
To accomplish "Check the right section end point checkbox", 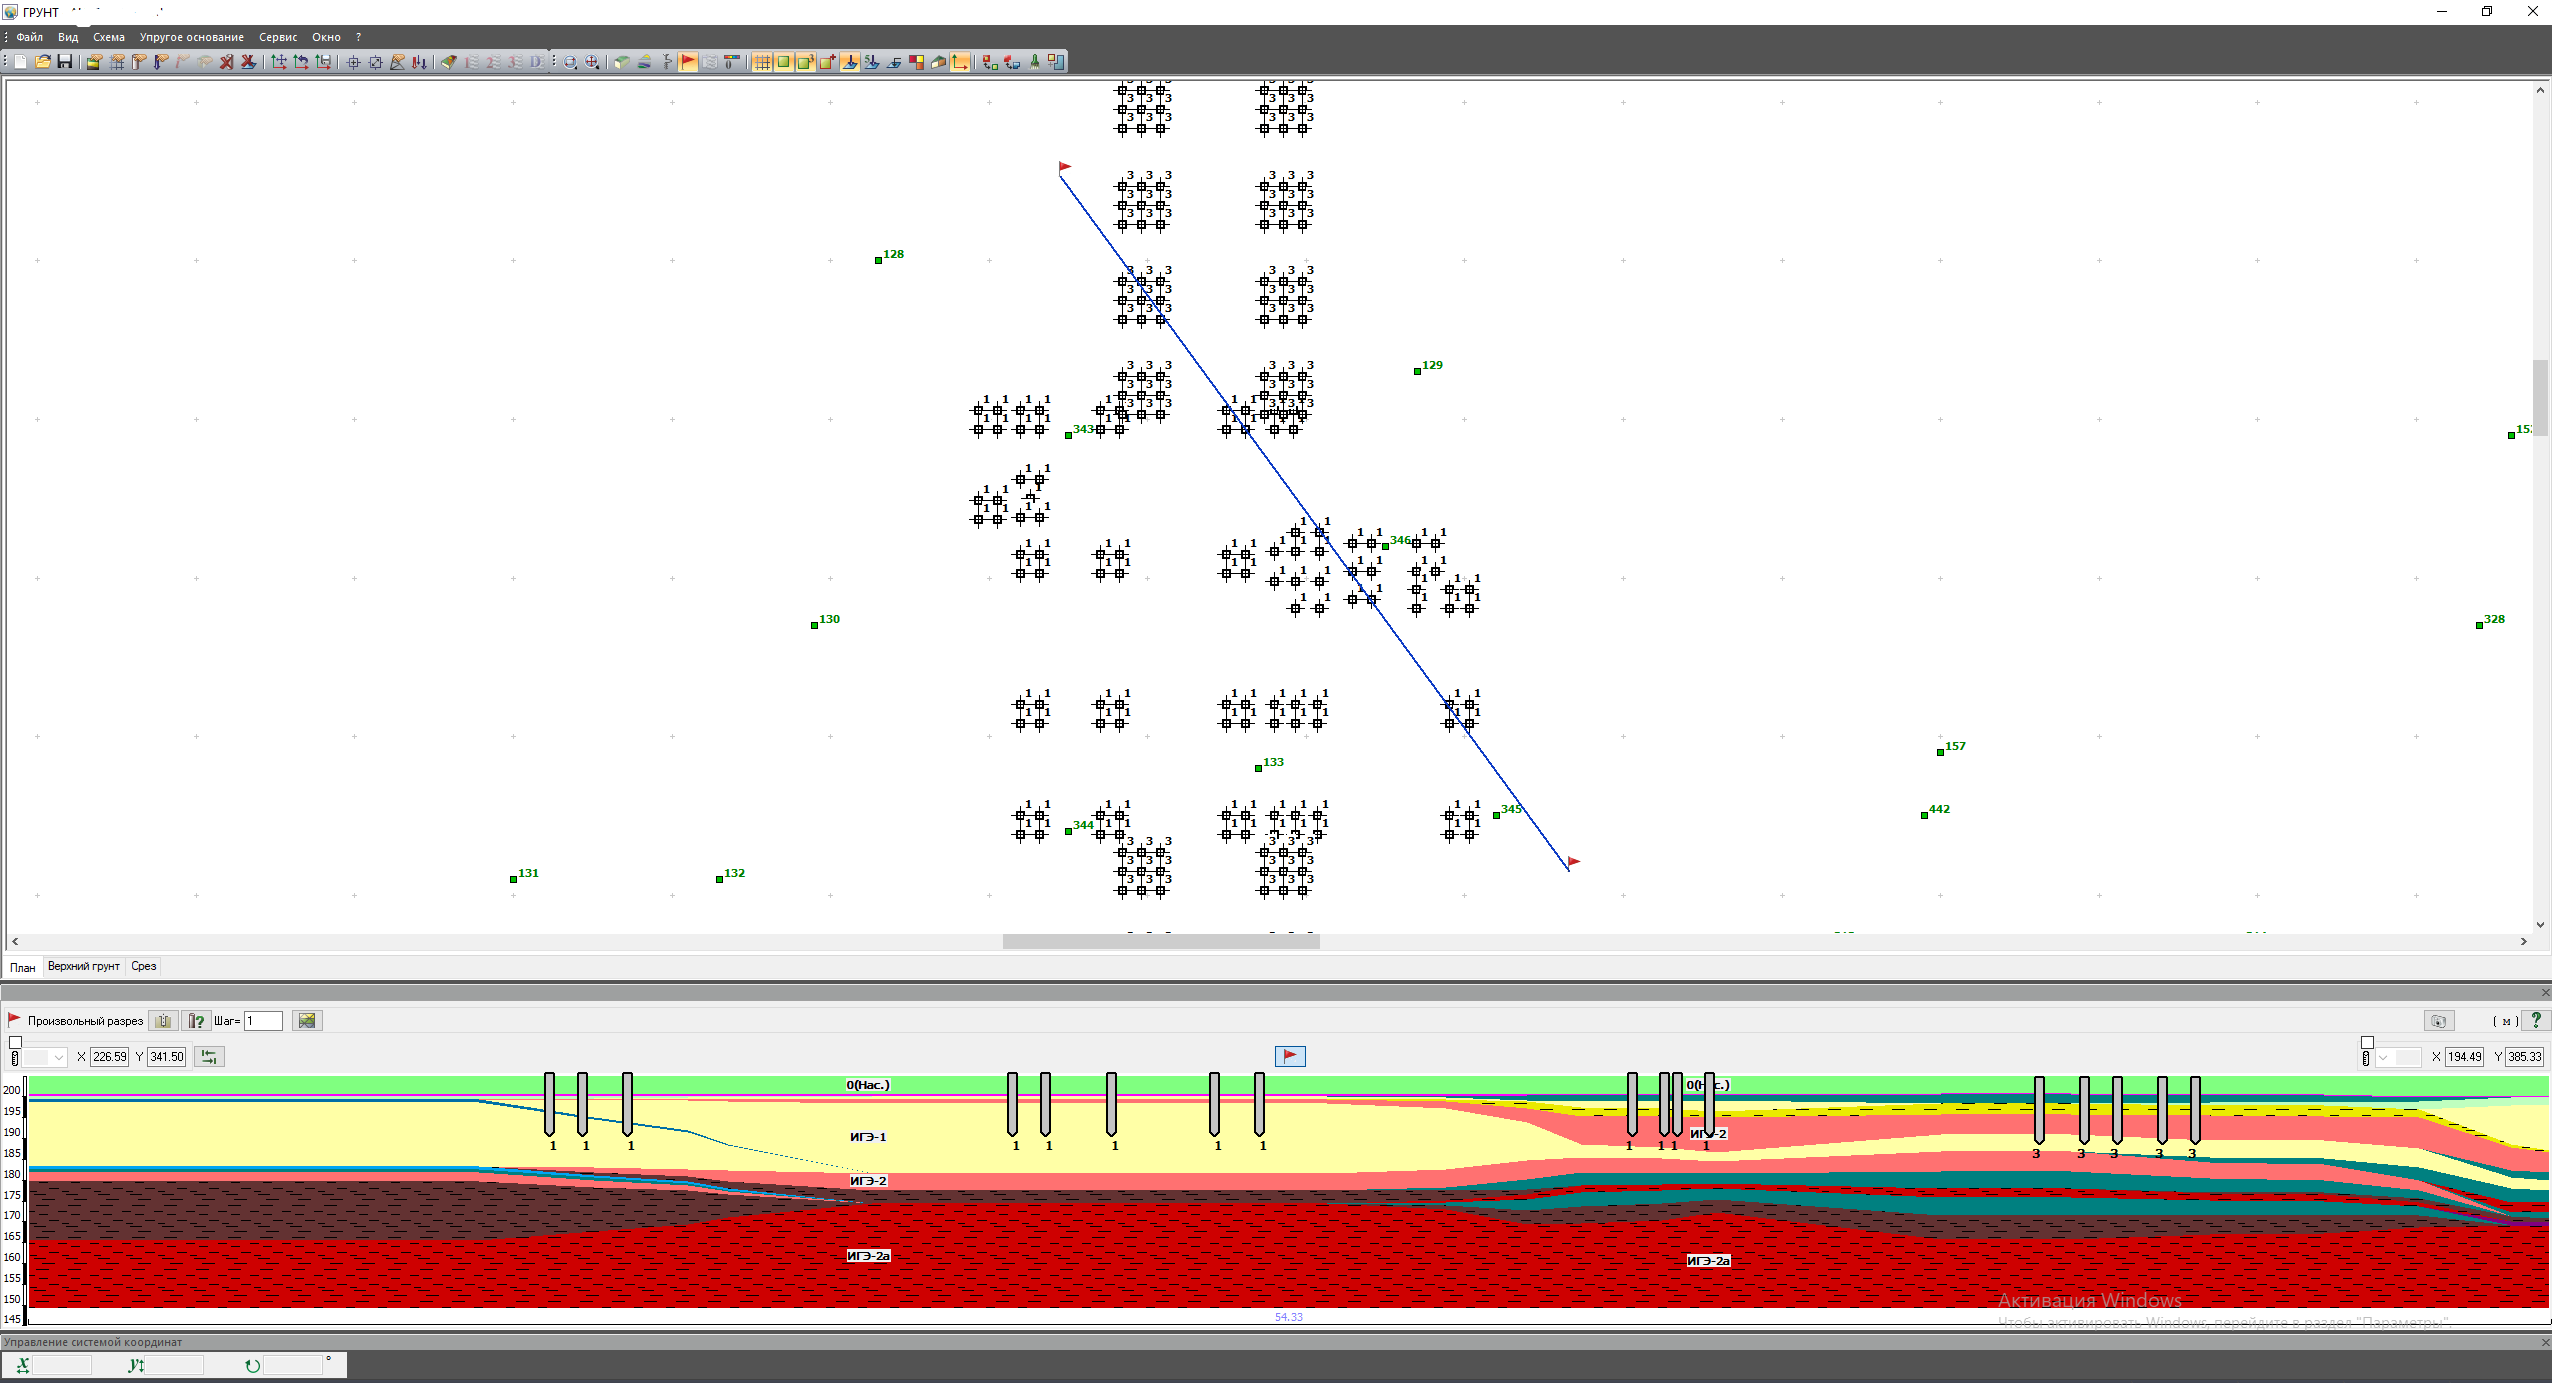I will click(2367, 1042).
